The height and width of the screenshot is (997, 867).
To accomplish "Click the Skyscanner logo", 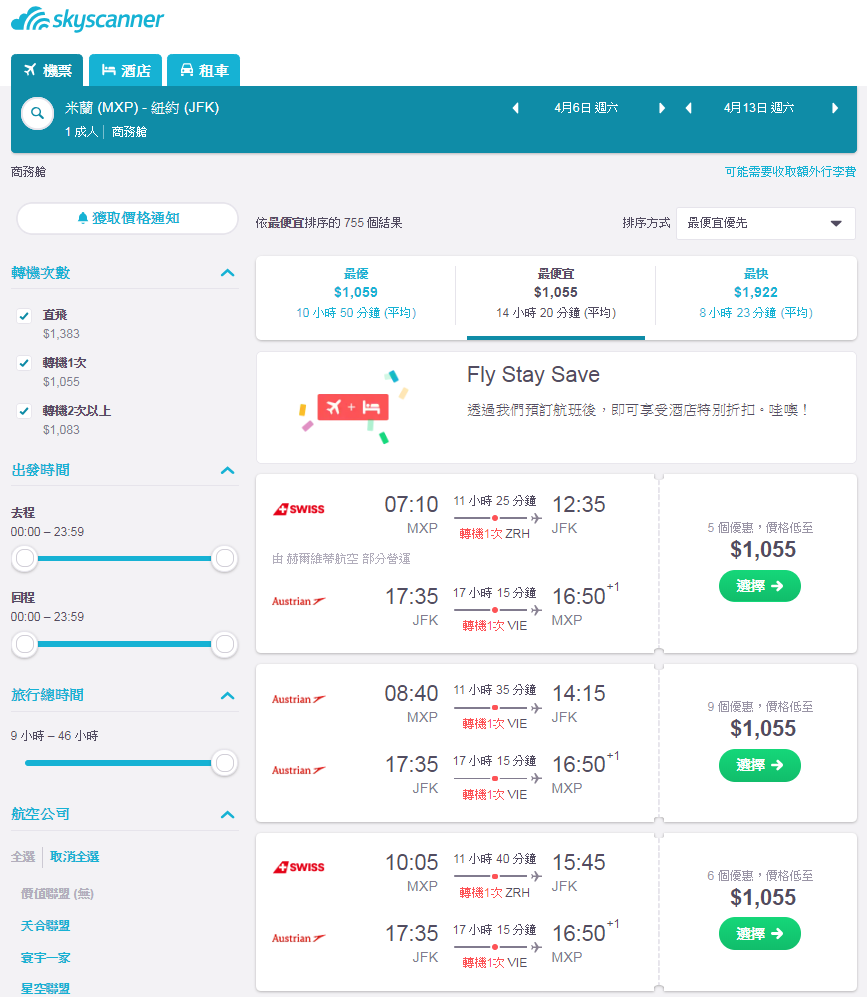I will [87, 19].
